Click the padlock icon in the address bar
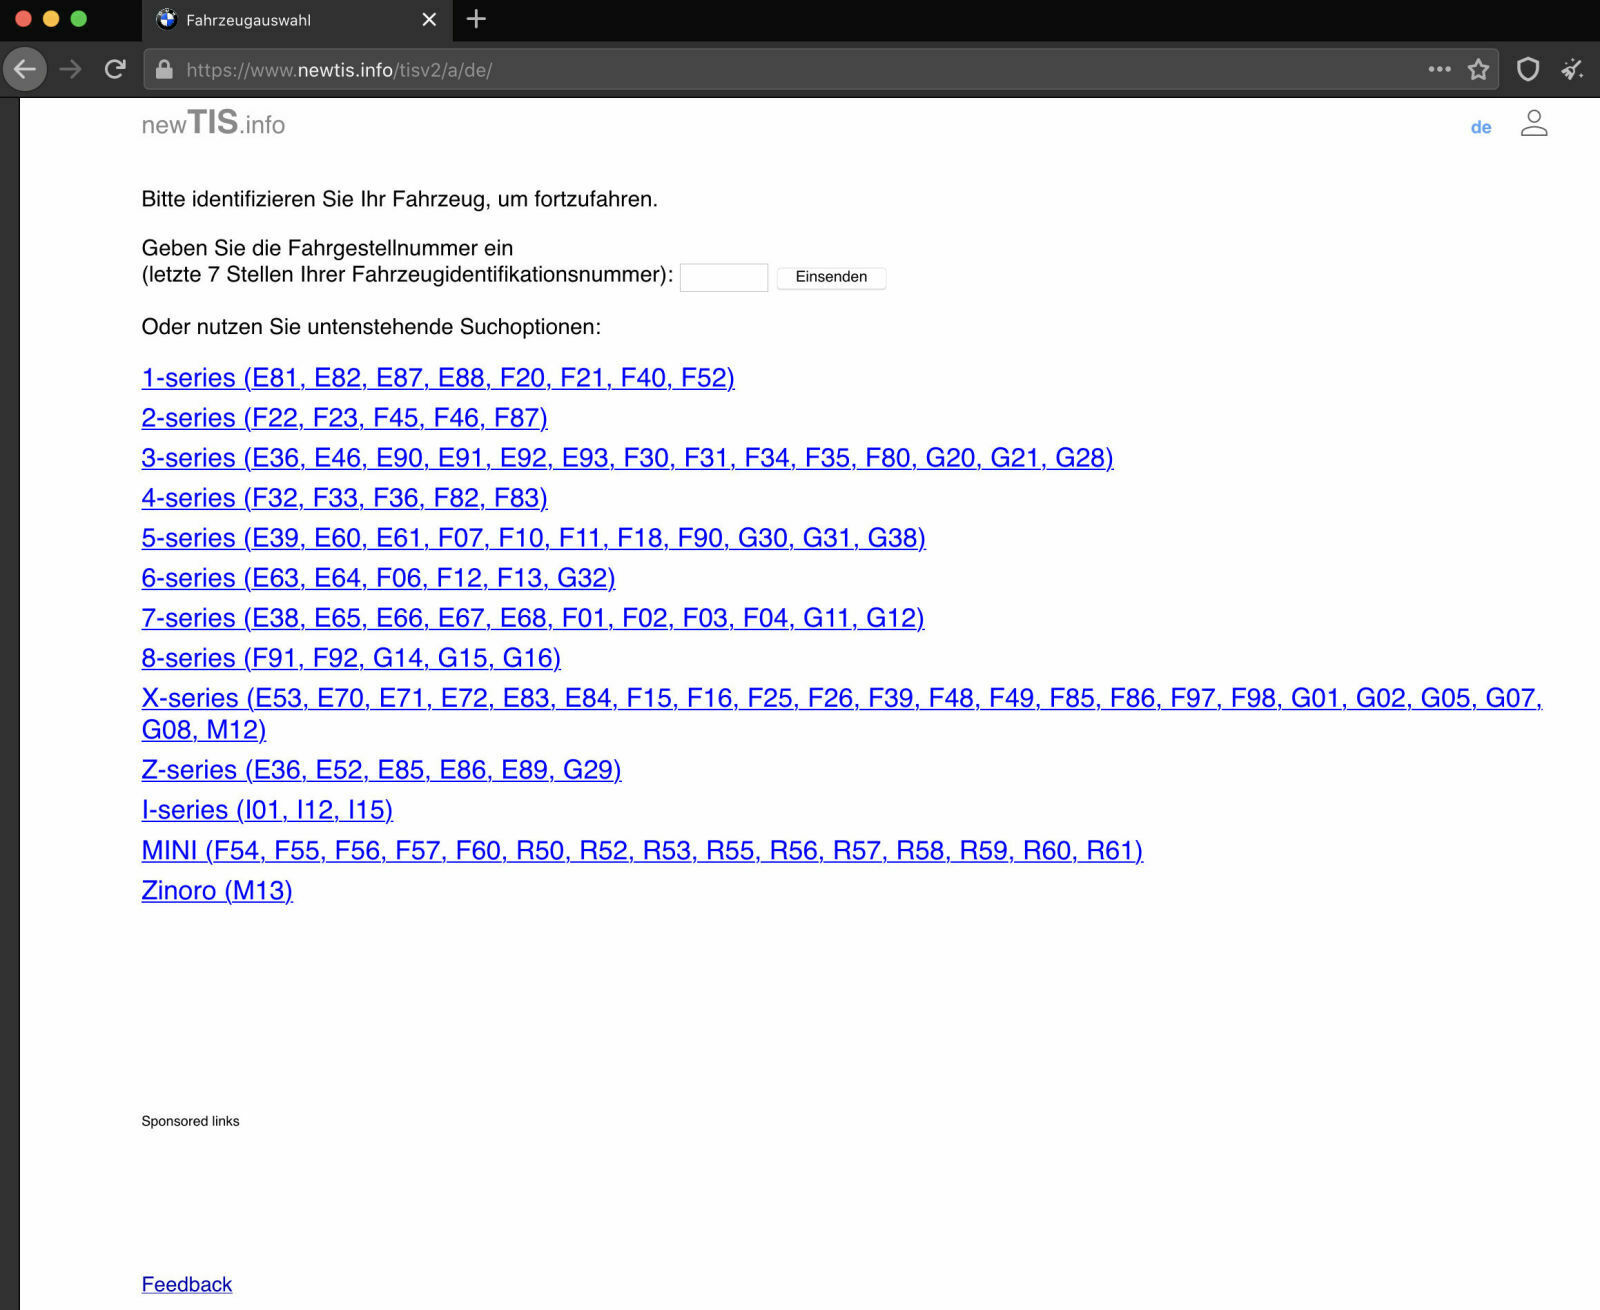The height and width of the screenshot is (1310, 1600). point(162,70)
